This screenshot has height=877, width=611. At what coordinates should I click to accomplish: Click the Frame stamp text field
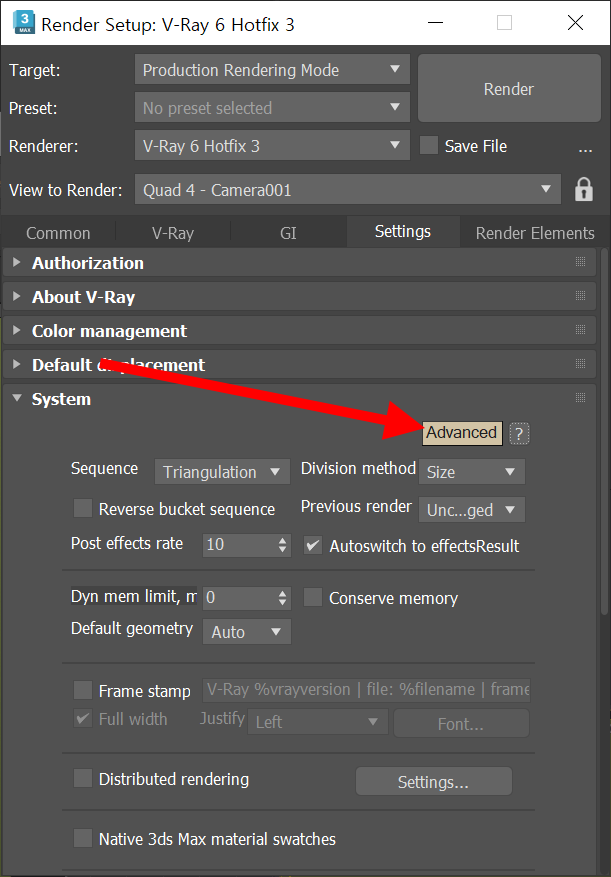point(366,690)
